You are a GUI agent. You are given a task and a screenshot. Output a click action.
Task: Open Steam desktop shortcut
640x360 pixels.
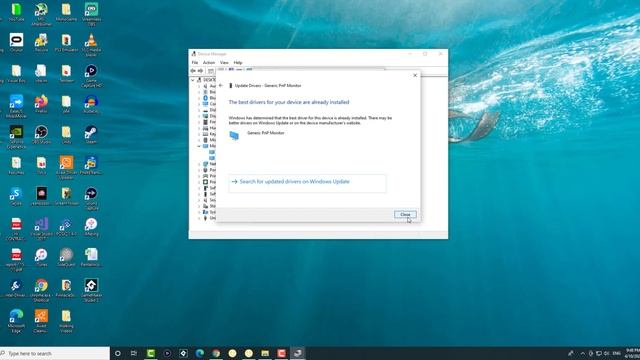click(91, 135)
